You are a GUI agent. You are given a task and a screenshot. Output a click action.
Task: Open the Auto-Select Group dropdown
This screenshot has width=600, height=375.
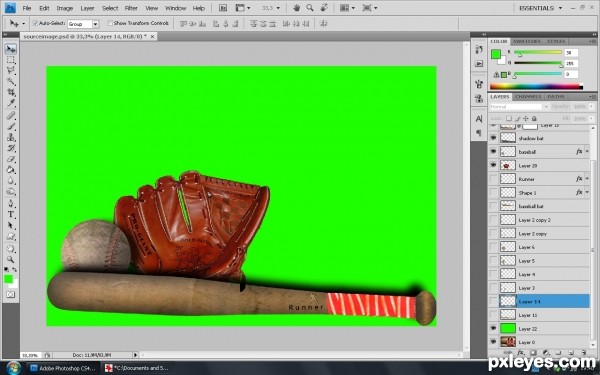coord(95,24)
